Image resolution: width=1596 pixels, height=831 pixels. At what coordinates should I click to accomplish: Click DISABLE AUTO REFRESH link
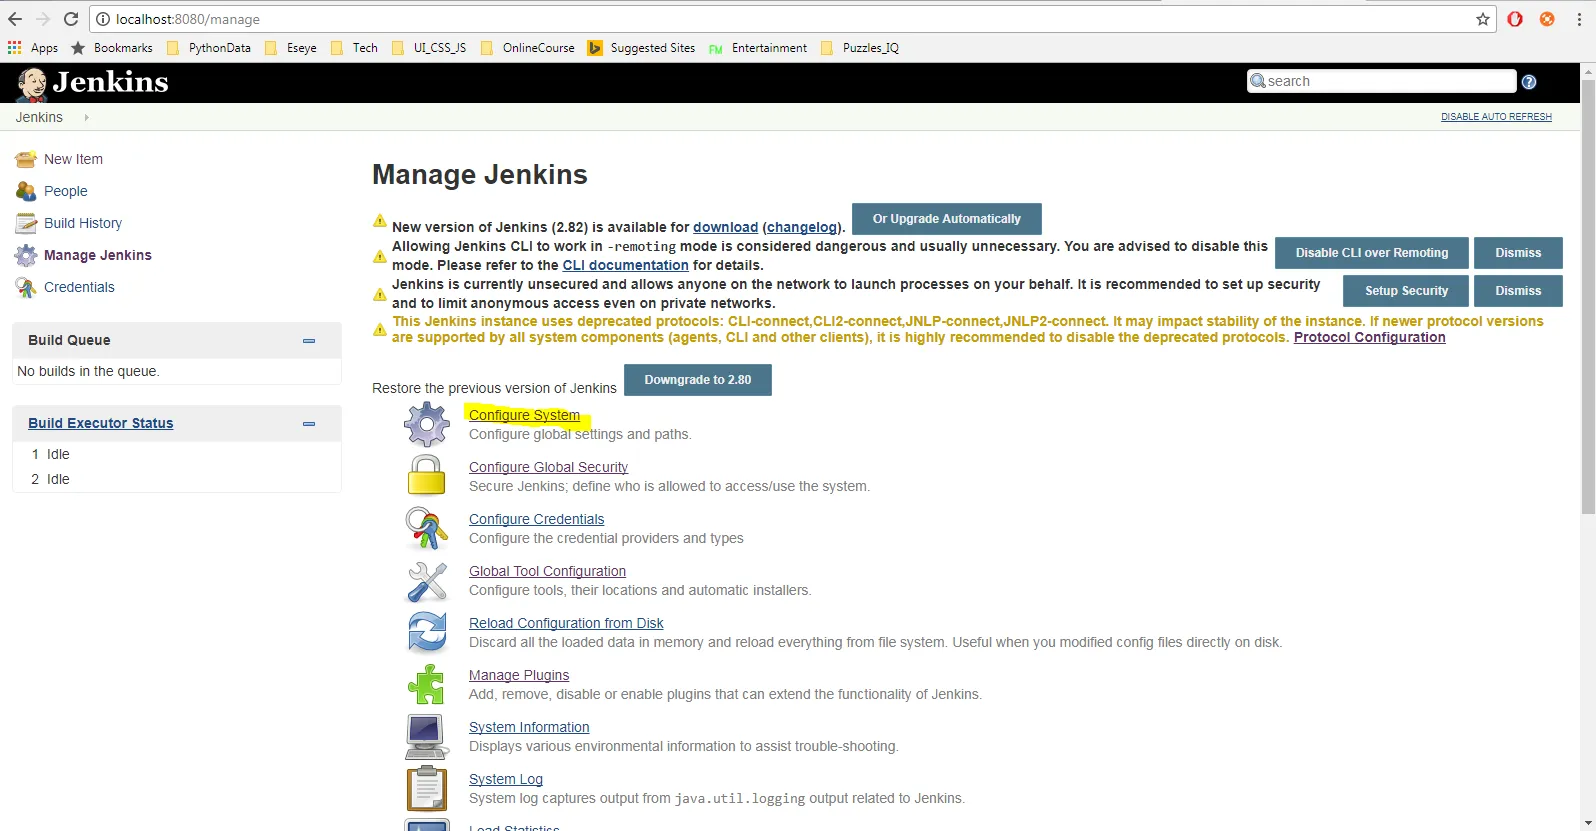tap(1496, 117)
